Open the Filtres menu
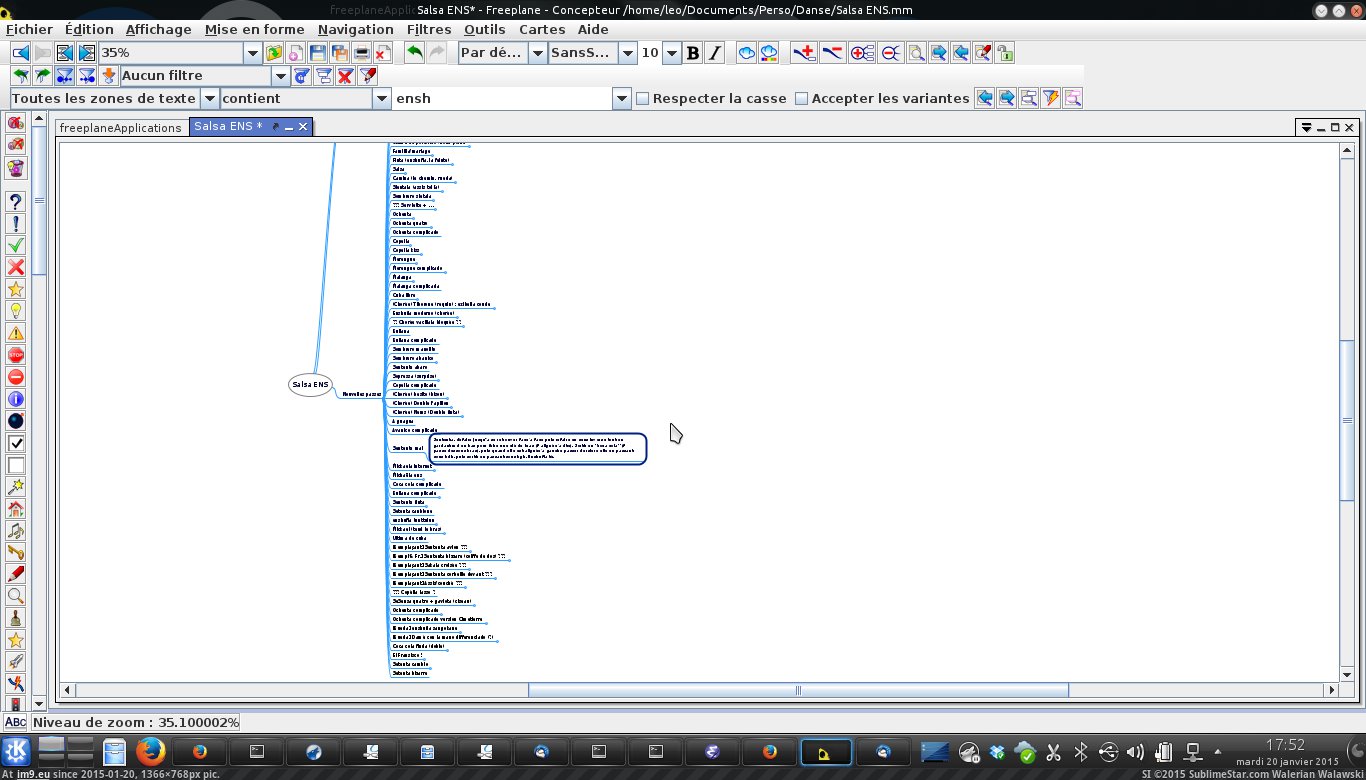Image resolution: width=1366 pixels, height=780 pixels. [429, 29]
